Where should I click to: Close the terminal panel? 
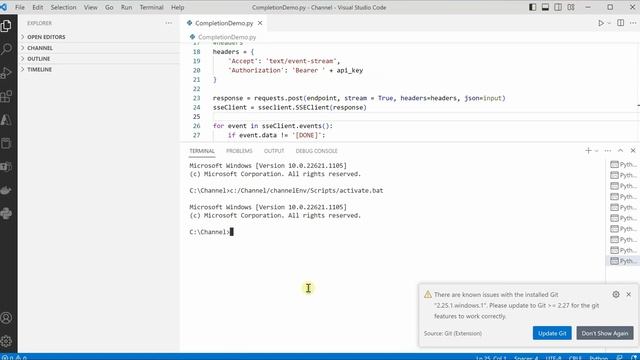(633, 151)
